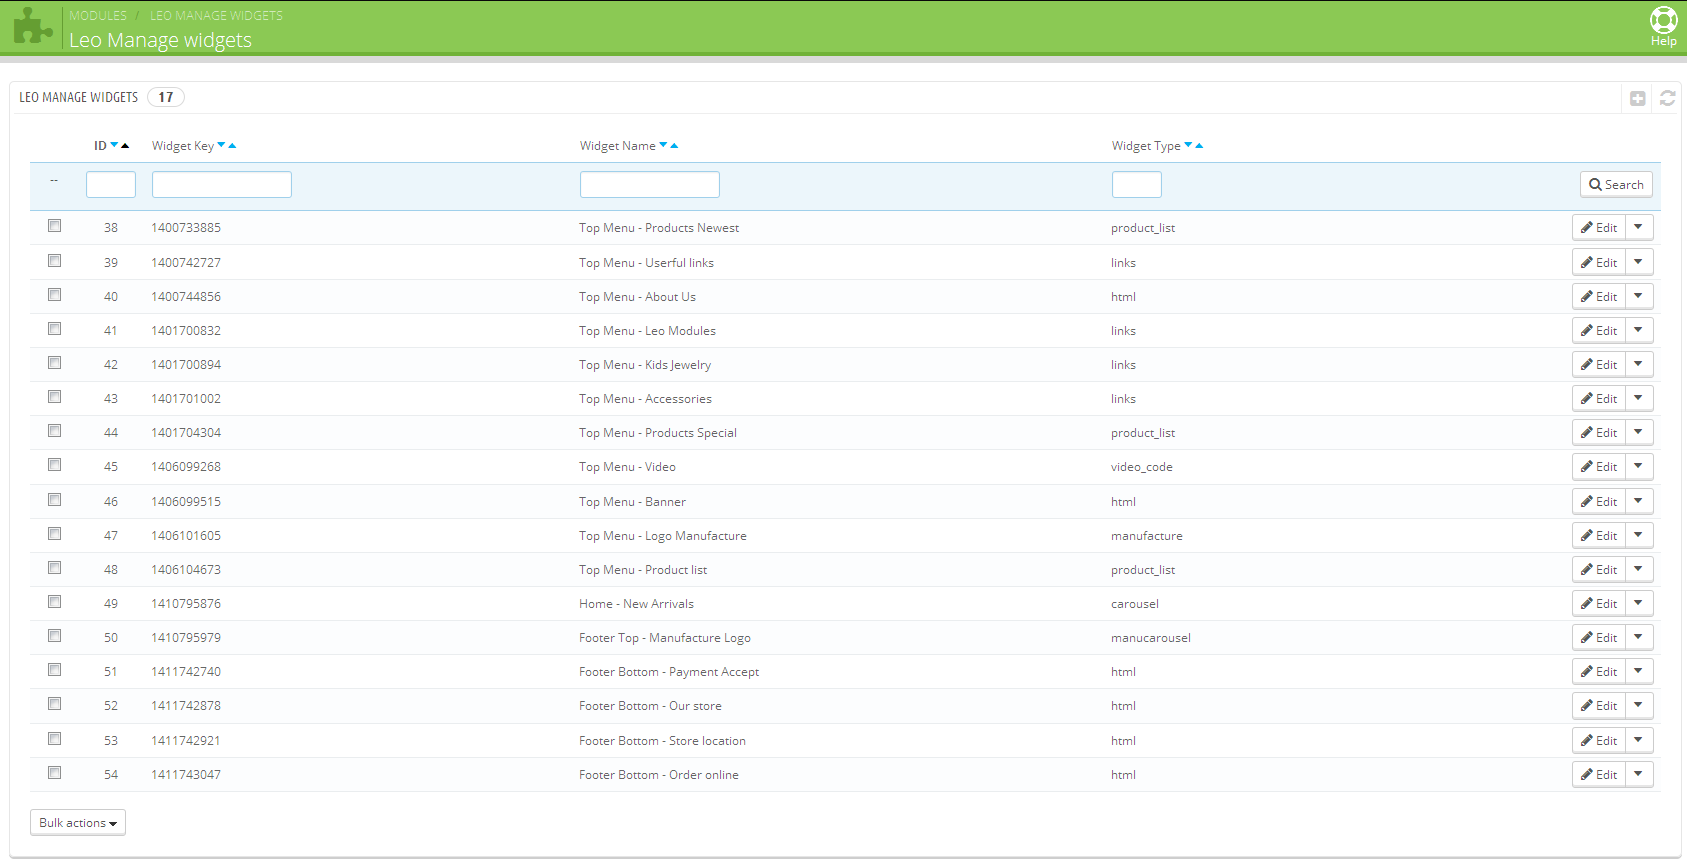This screenshot has height=867, width=1687.
Task: Select checkbox for Home - New Arrivals
Action: pos(55,602)
